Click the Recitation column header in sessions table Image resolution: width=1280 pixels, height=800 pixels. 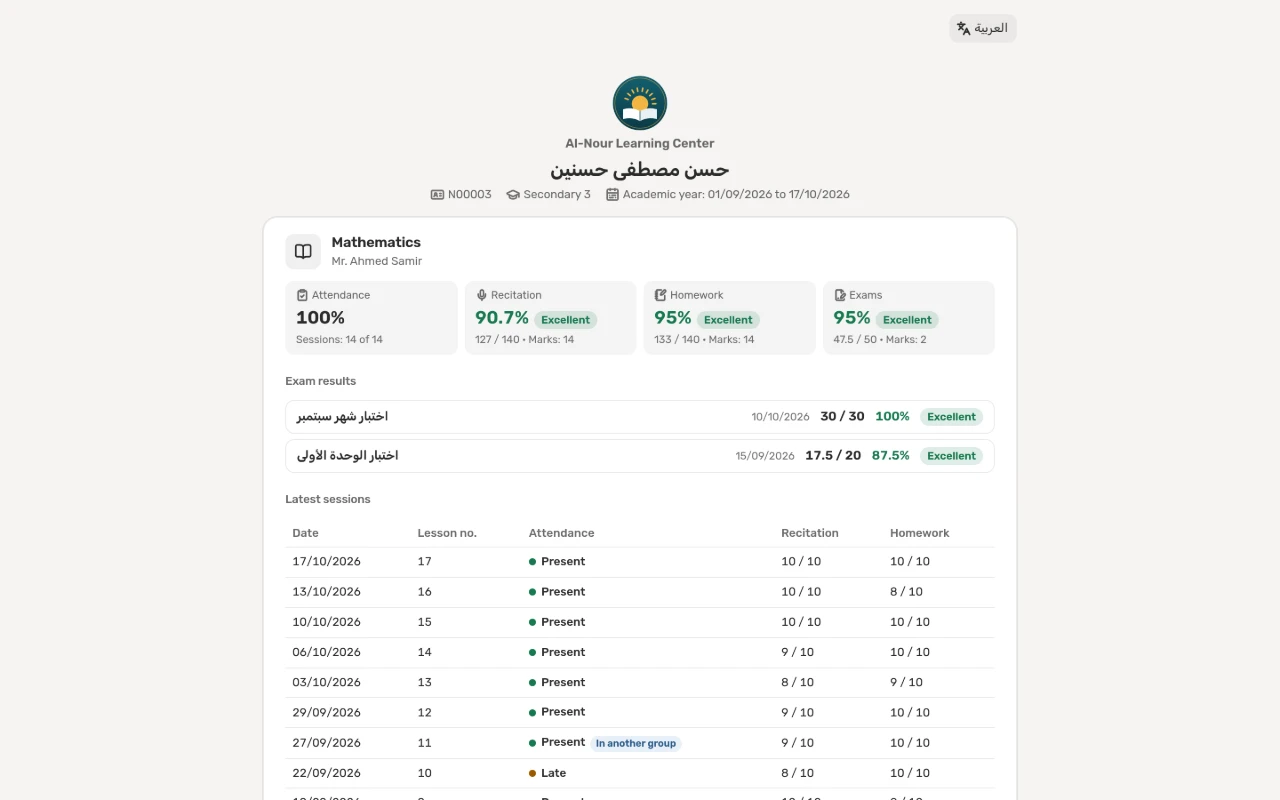[x=810, y=533]
